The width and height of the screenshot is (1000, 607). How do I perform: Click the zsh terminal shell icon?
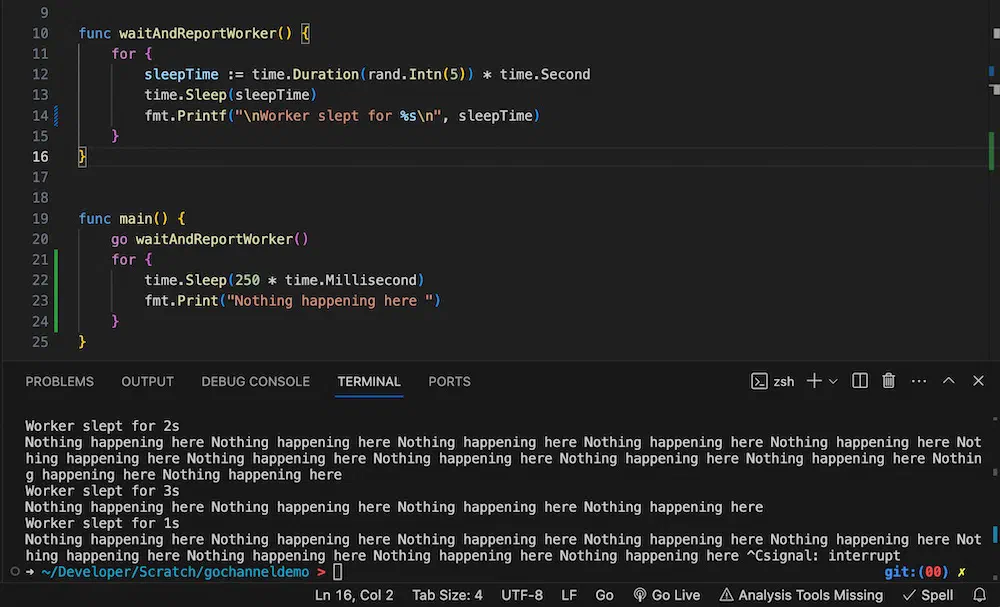tap(759, 381)
